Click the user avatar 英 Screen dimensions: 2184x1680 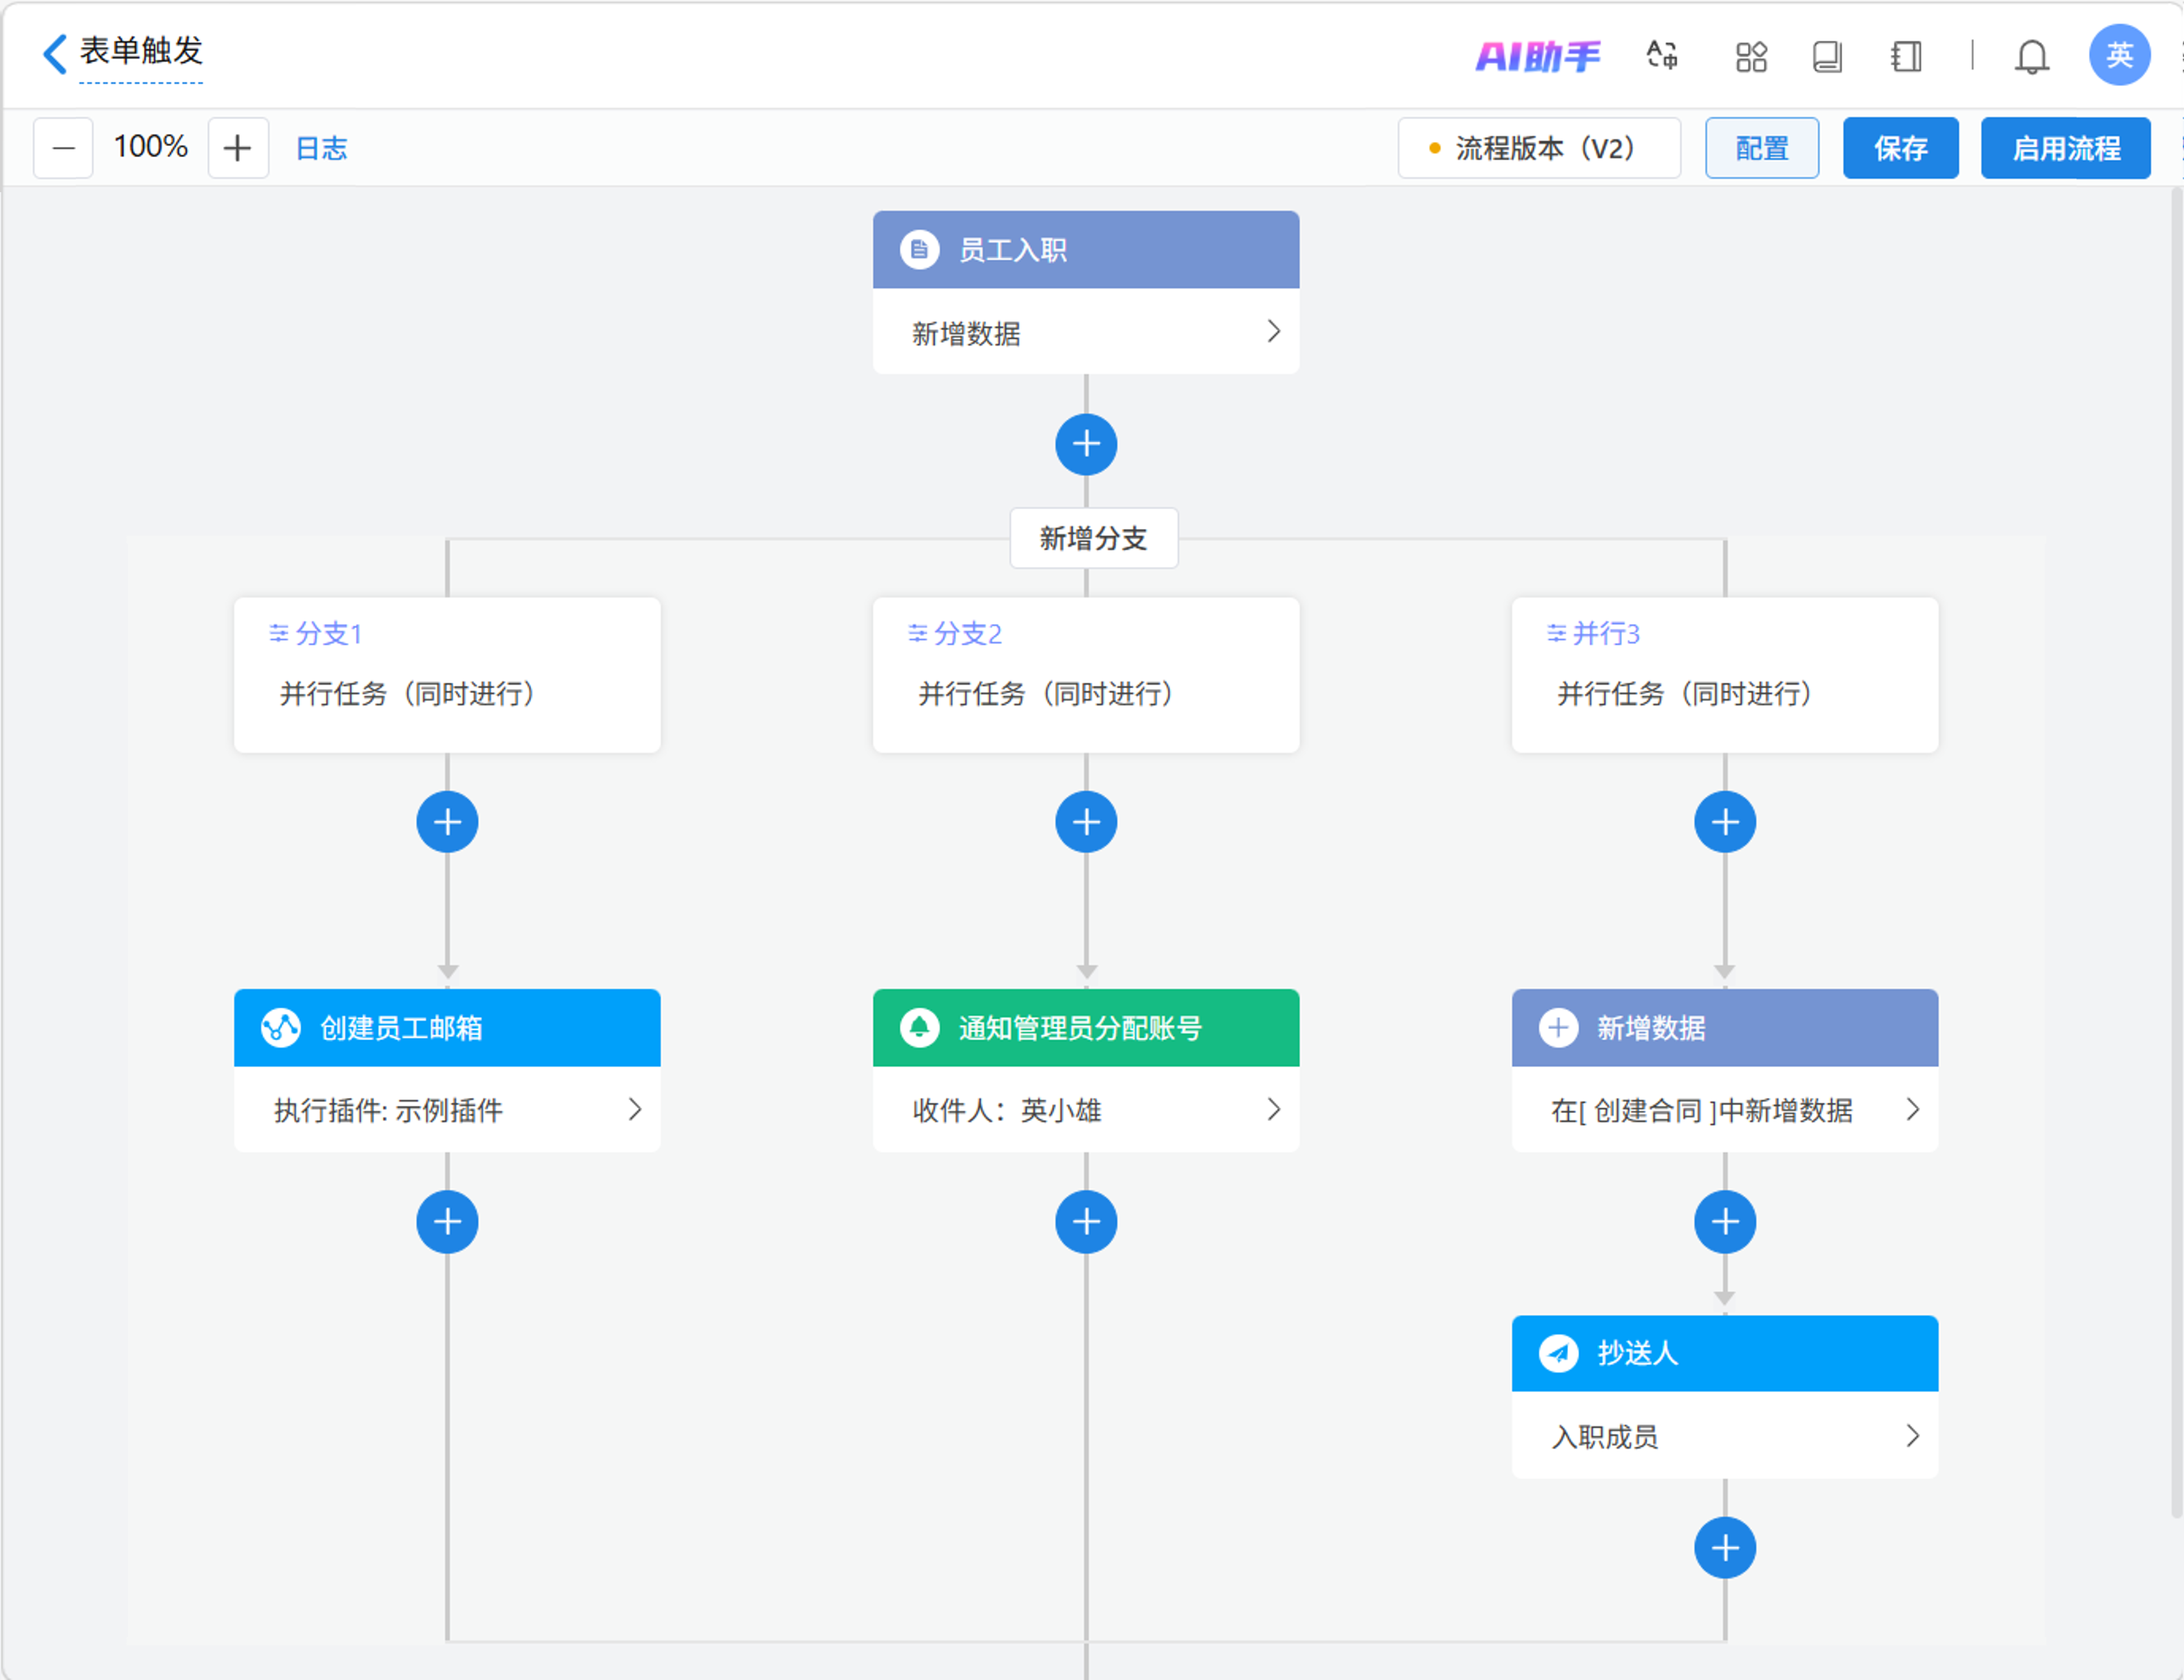point(2118,55)
